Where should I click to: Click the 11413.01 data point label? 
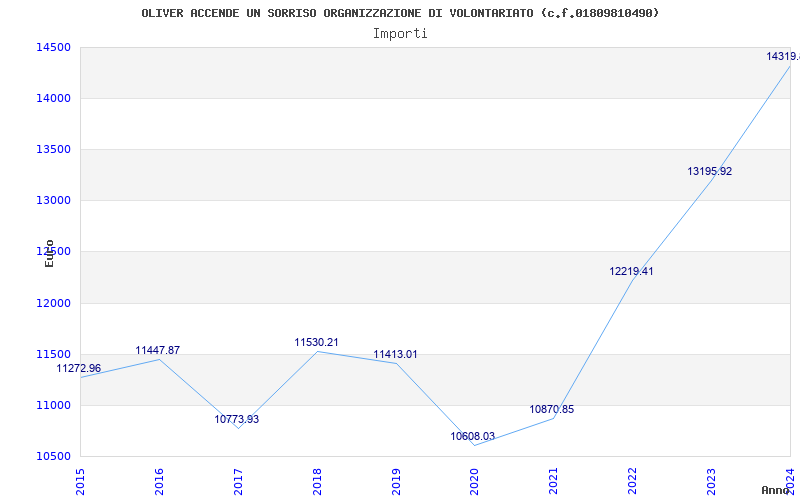[x=395, y=355]
